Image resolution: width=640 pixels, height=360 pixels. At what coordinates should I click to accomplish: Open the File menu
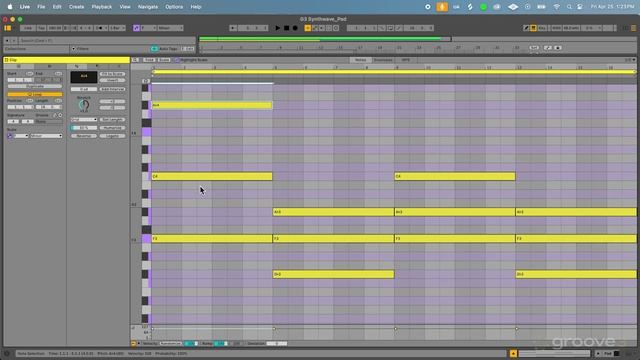[41, 7]
